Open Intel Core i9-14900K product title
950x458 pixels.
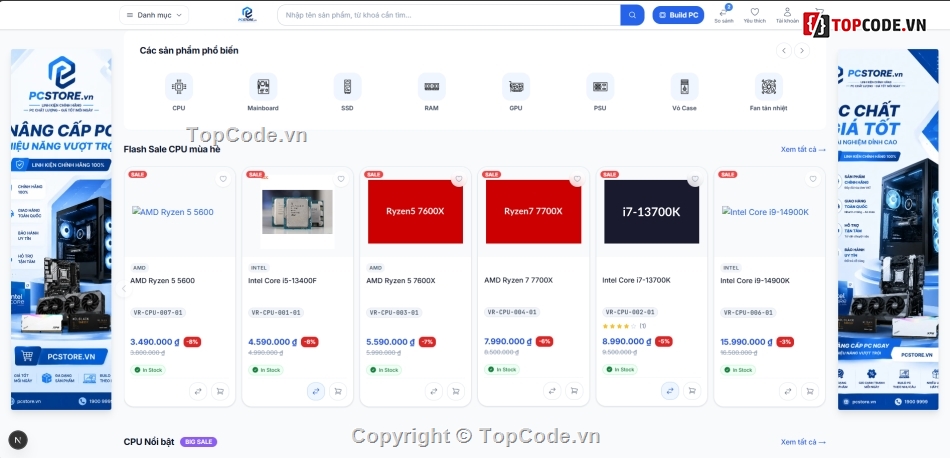coord(755,280)
